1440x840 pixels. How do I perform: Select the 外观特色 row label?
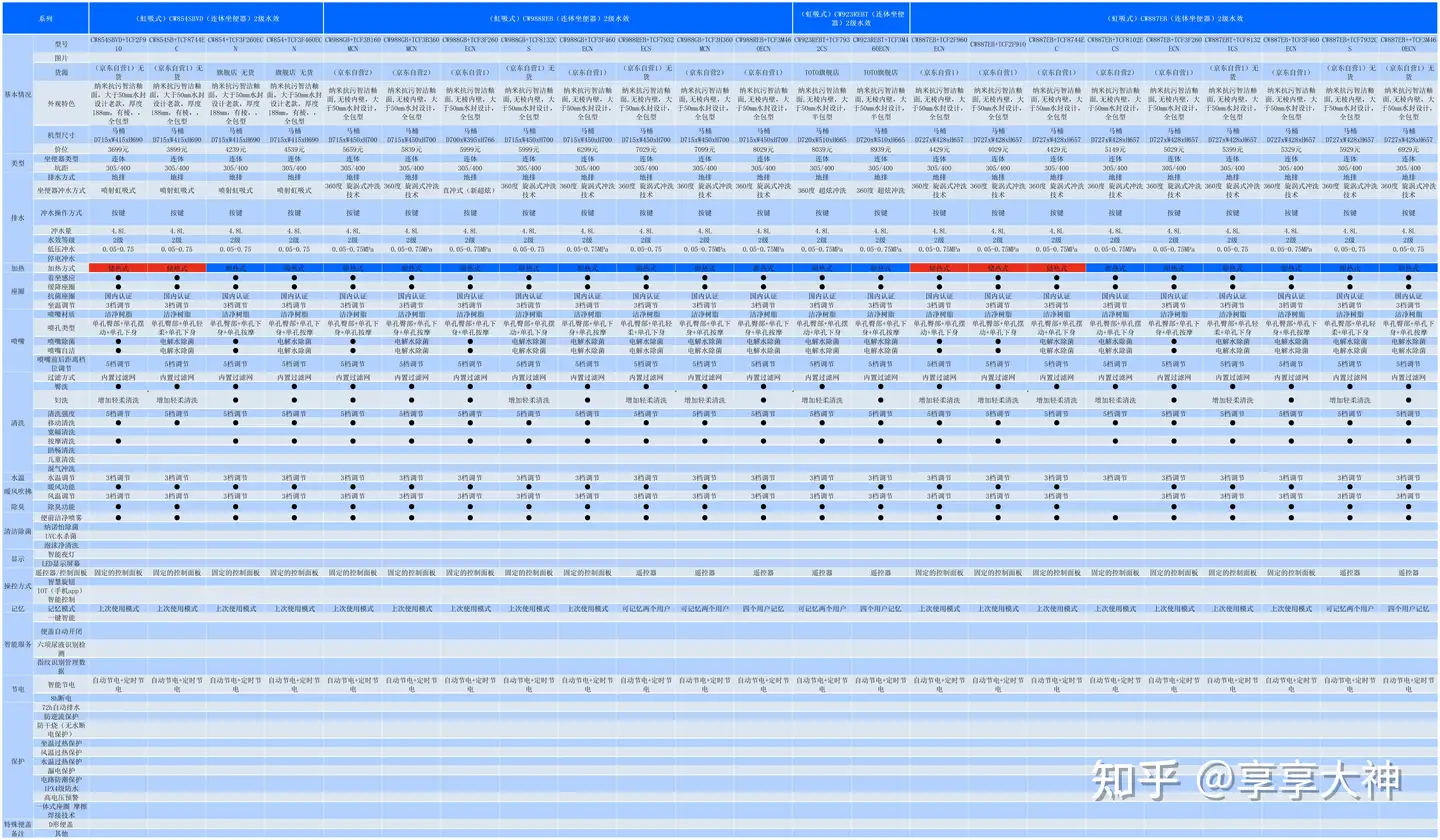click(x=61, y=103)
